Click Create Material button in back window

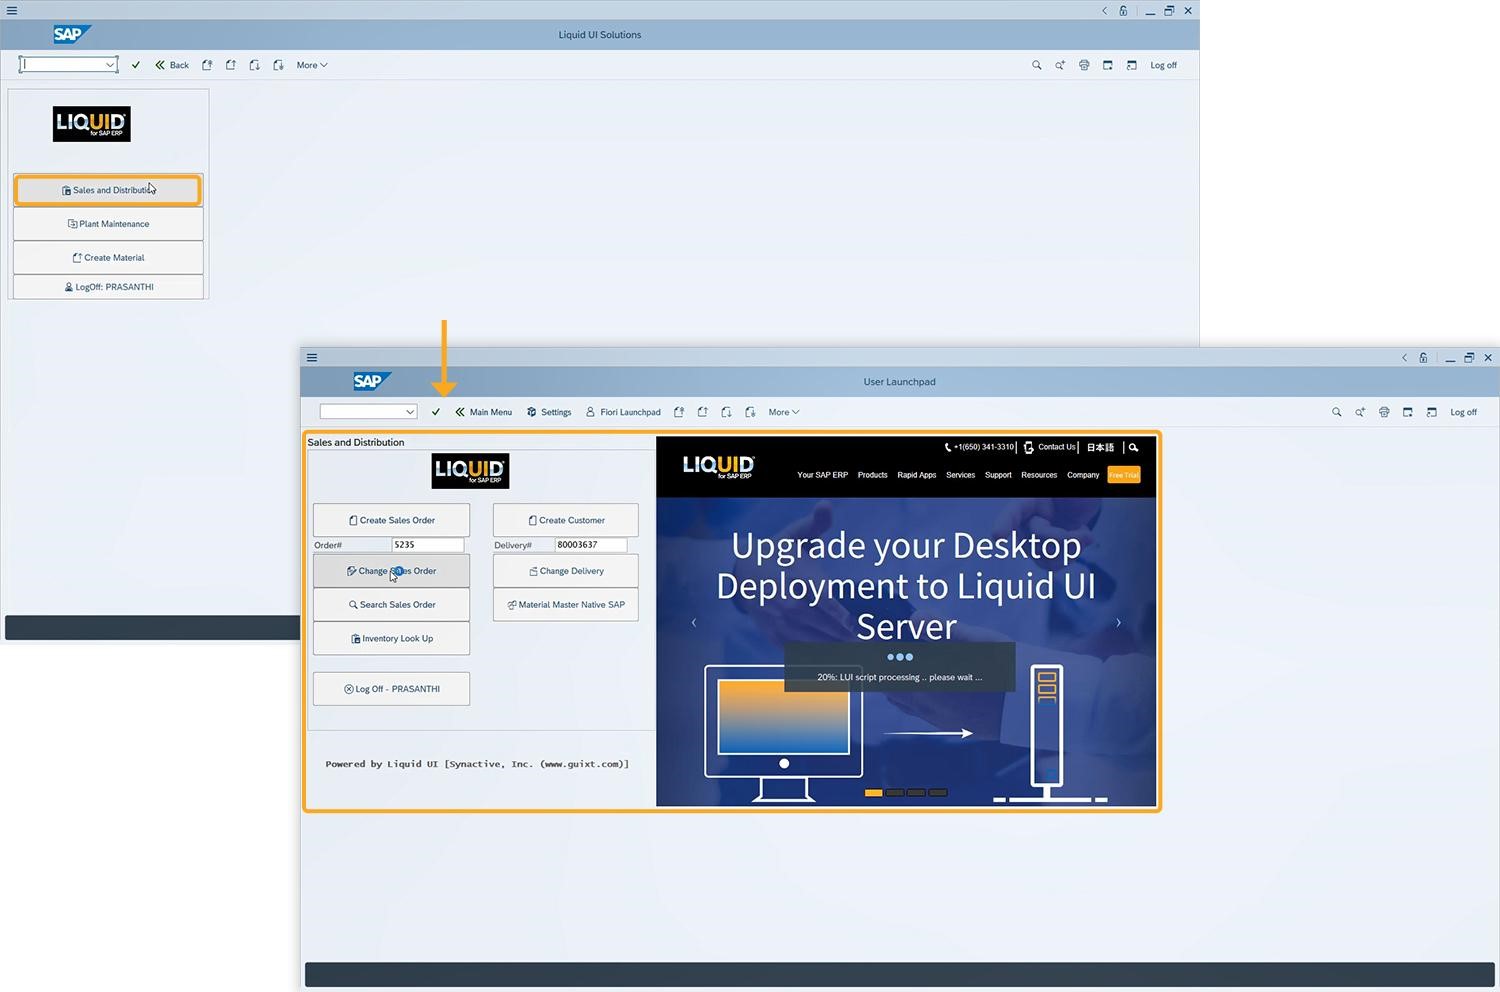(108, 257)
